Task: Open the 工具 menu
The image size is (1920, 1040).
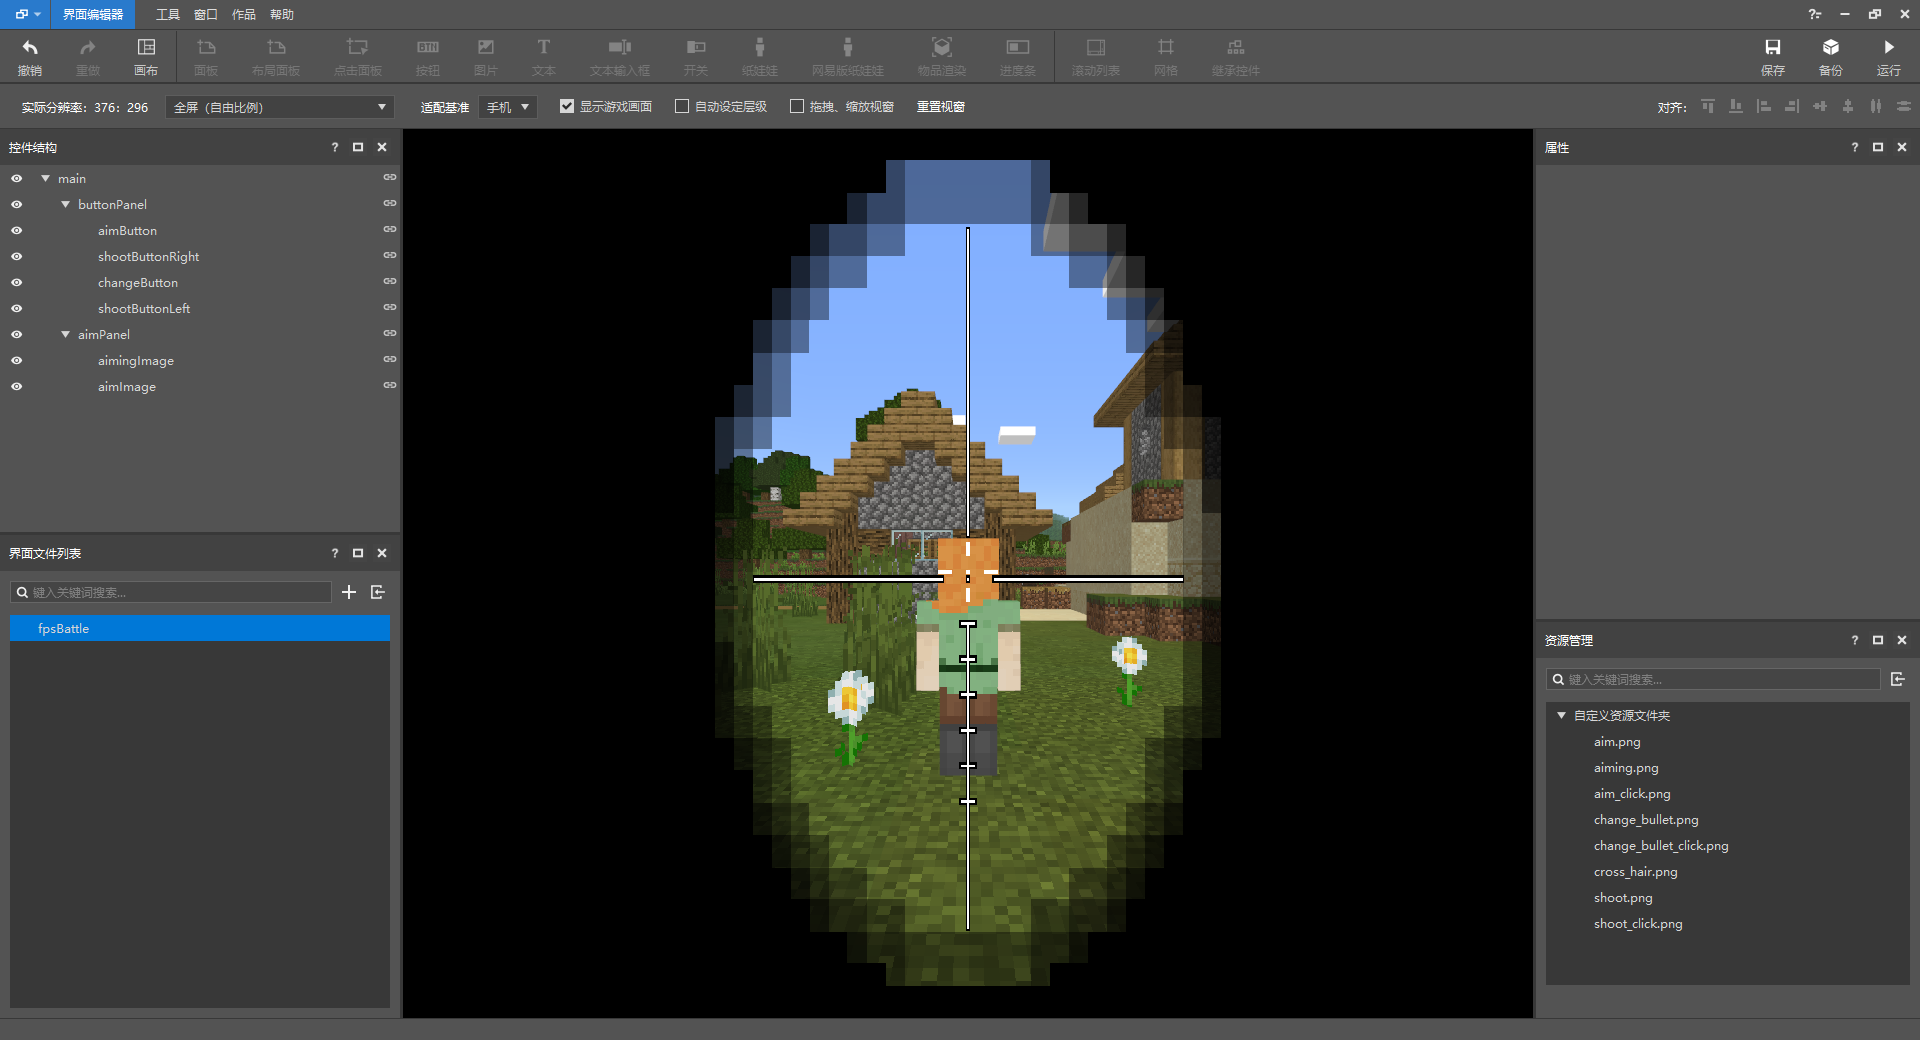Action: click(x=167, y=15)
